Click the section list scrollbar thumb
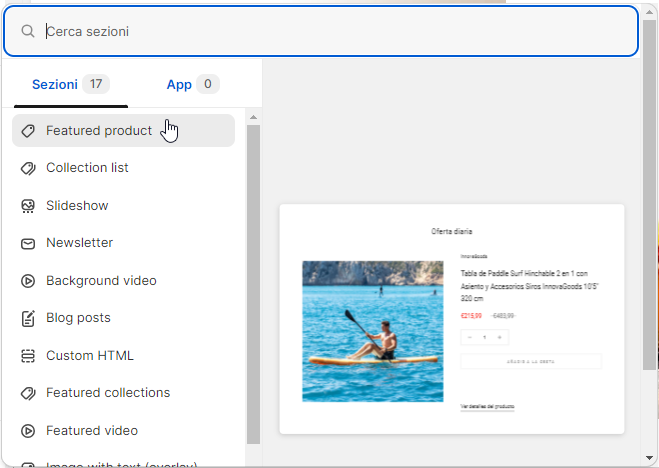 coord(253,280)
